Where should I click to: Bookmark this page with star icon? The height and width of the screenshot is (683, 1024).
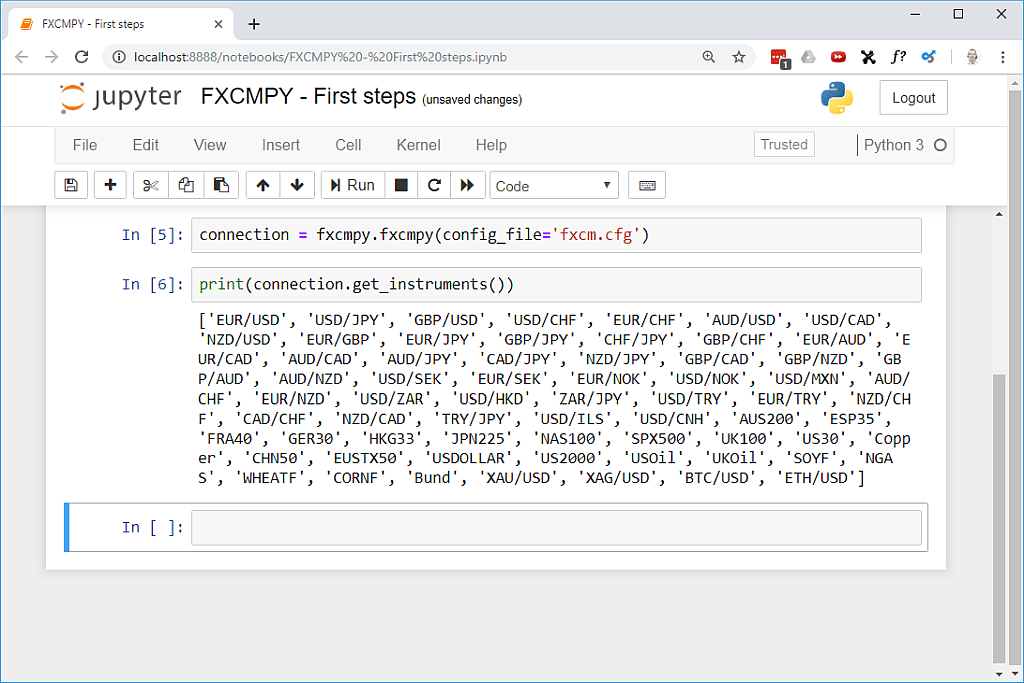[x=739, y=57]
